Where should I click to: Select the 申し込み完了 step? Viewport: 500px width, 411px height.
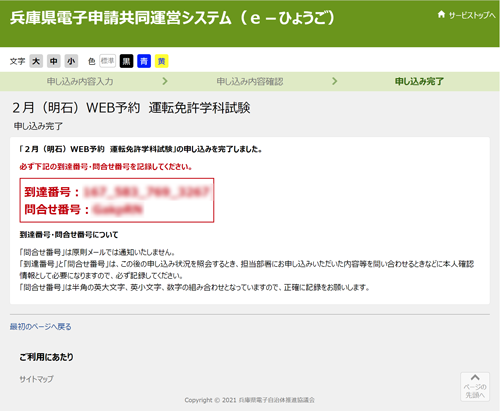(419, 81)
